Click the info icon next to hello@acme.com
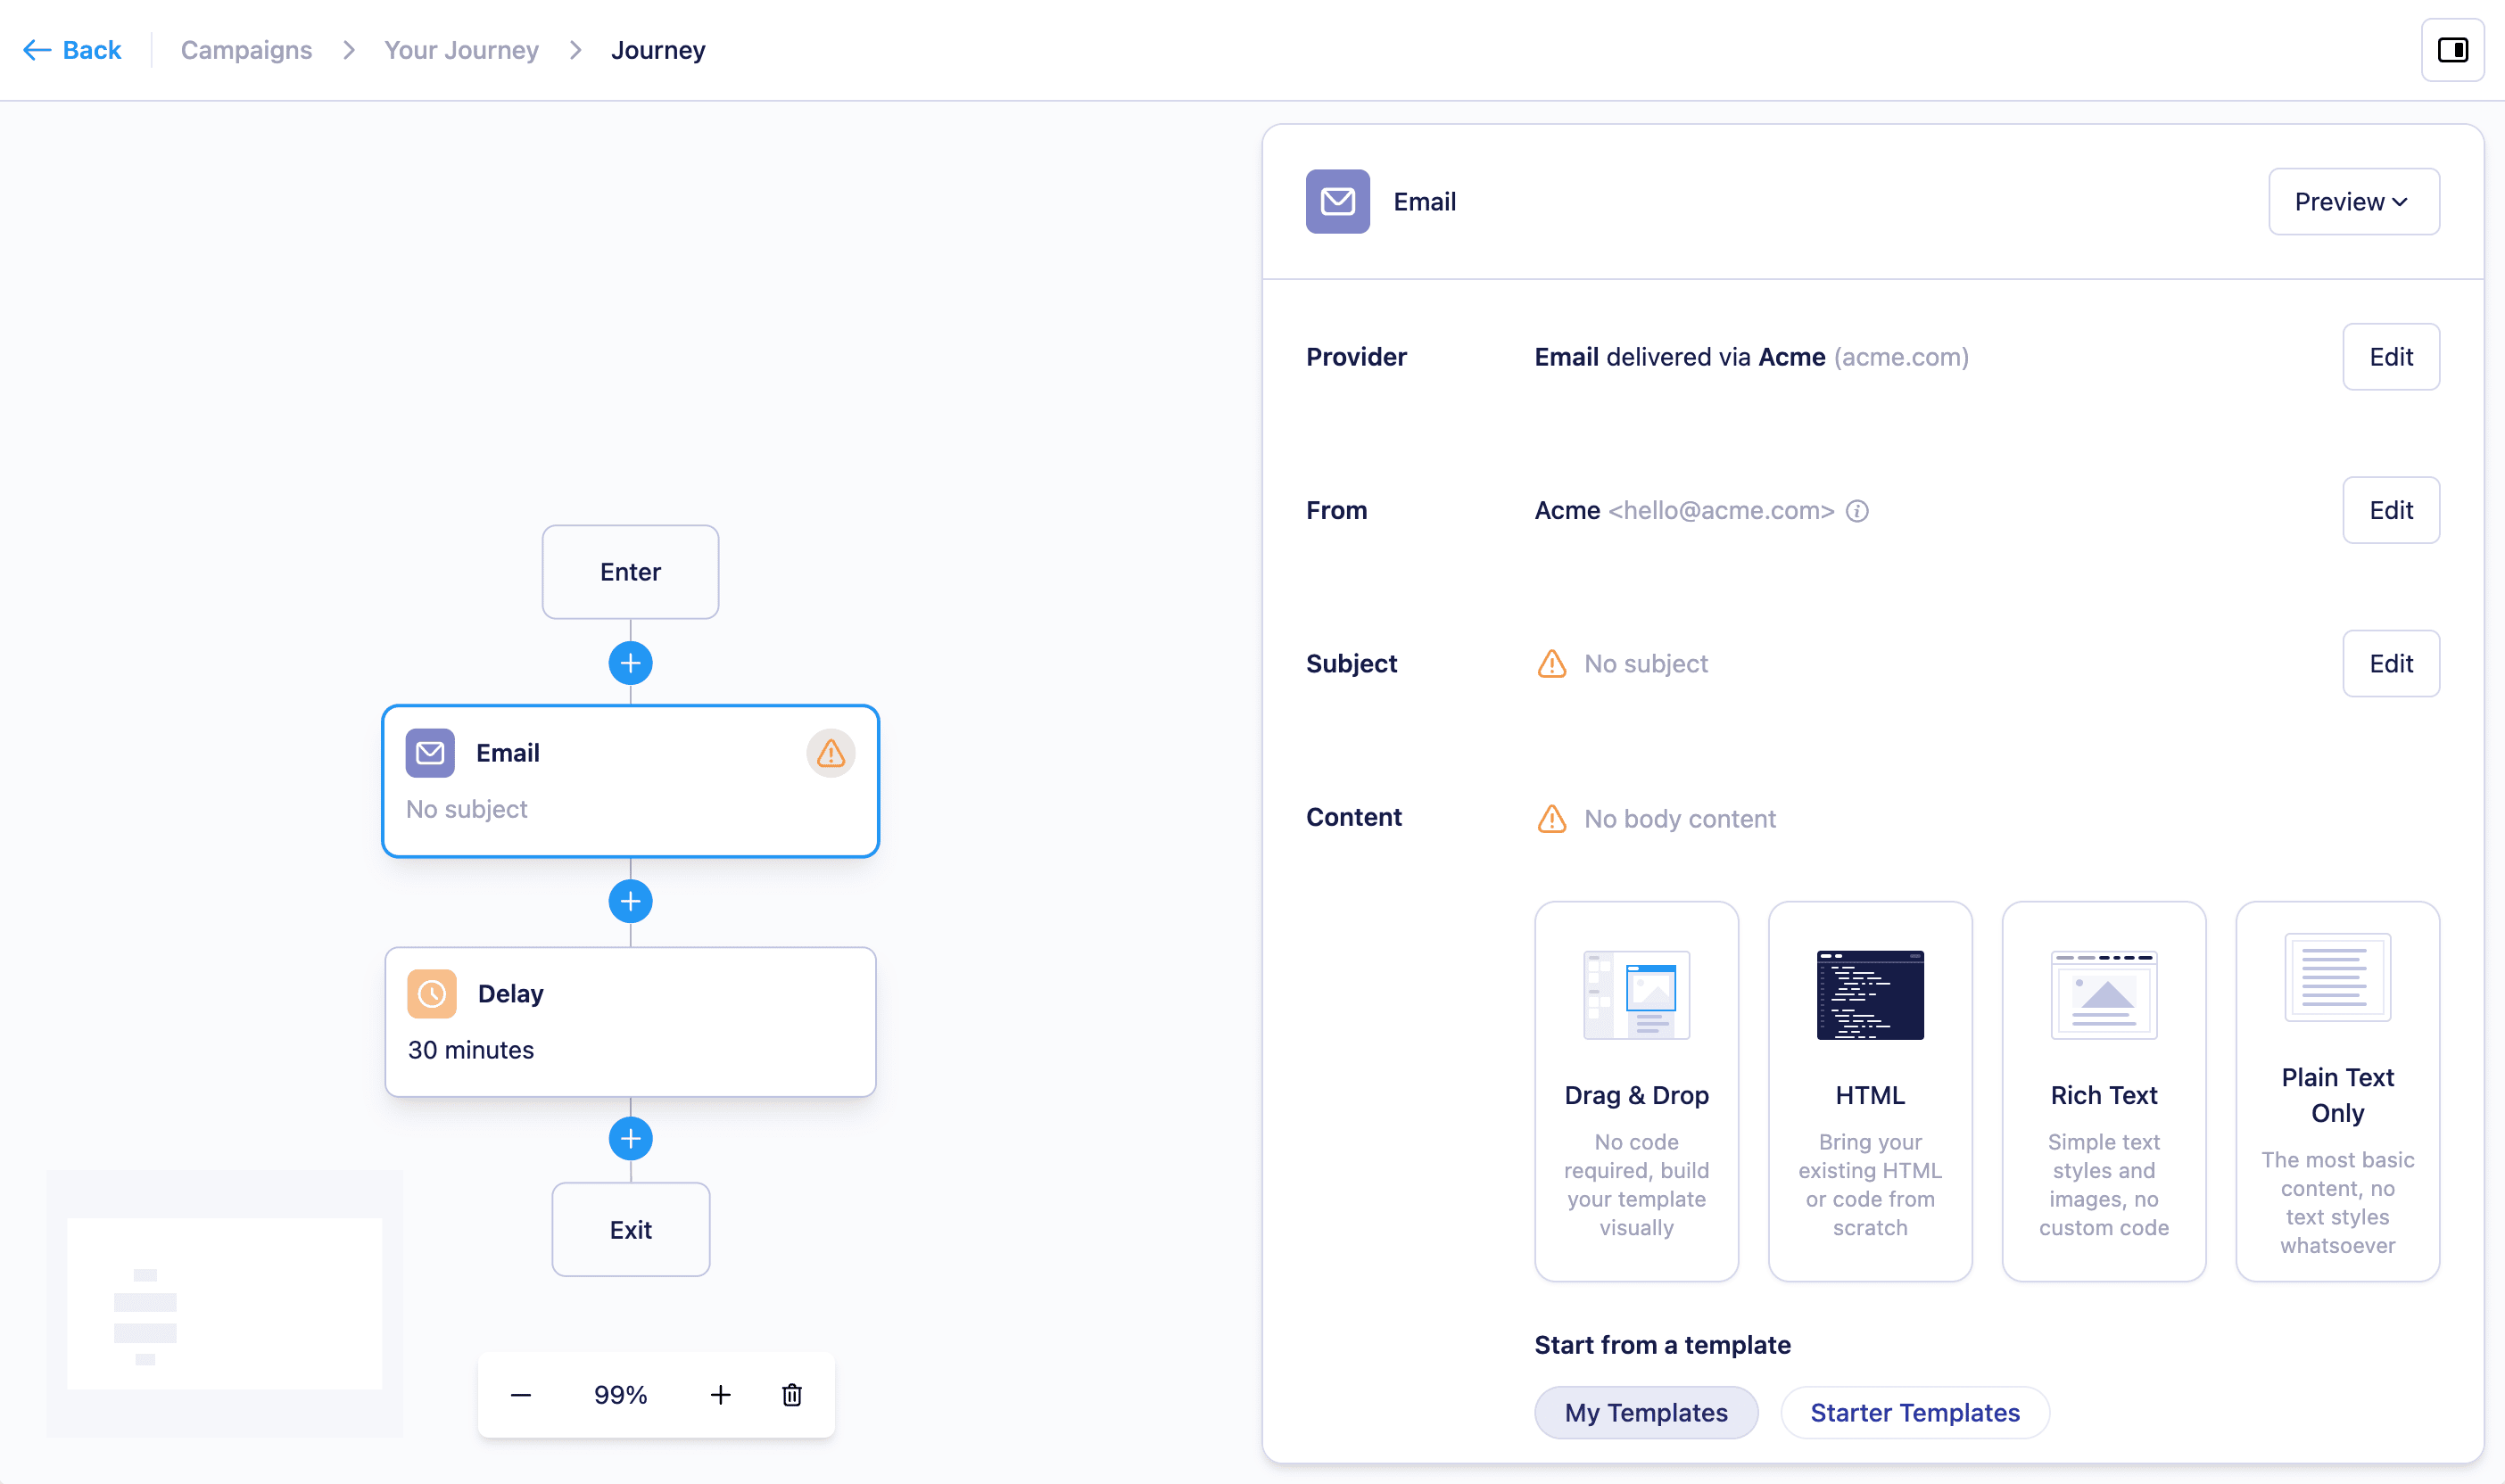This screenshot has width=2505, height=1484. click(x=1857, y=511)
